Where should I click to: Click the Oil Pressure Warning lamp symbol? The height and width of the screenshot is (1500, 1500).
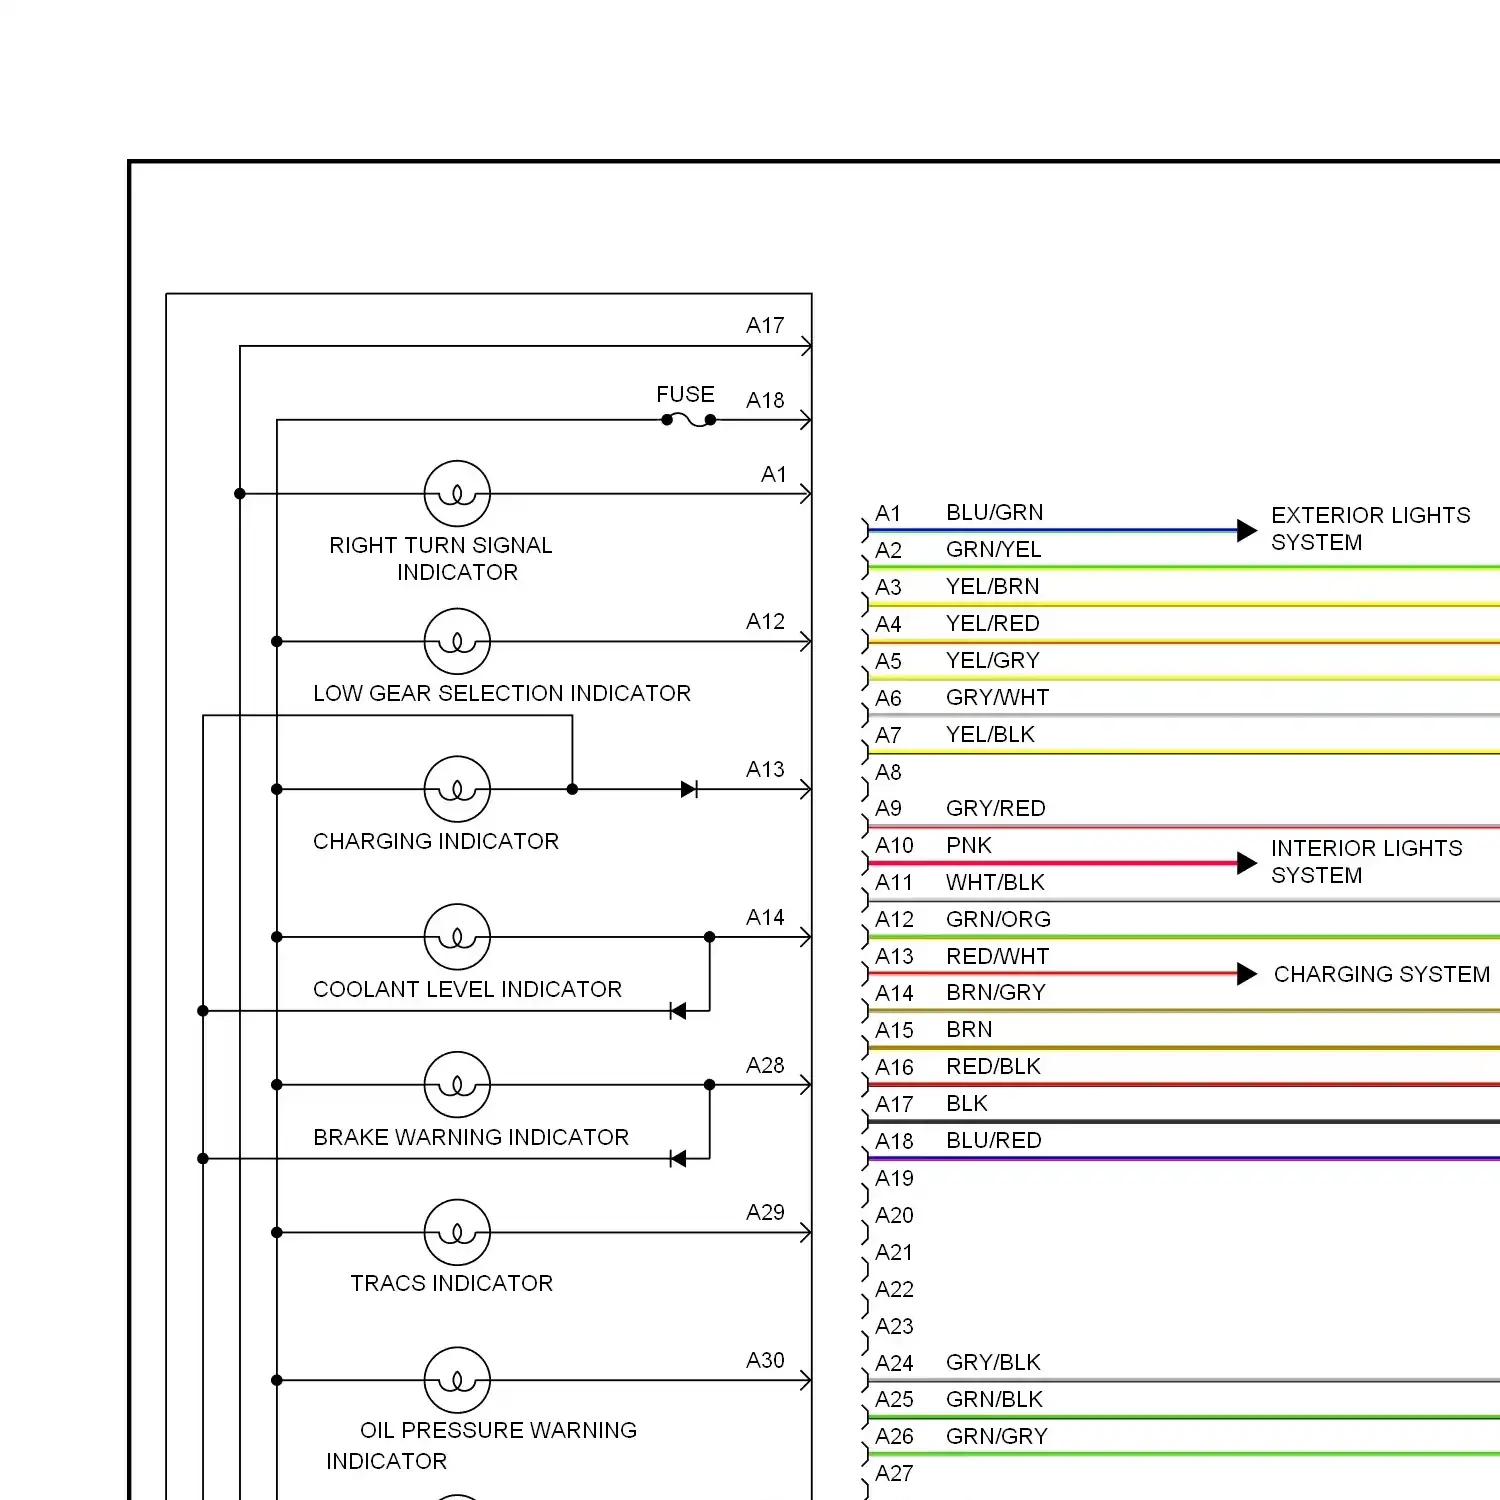coord(457,1381)
